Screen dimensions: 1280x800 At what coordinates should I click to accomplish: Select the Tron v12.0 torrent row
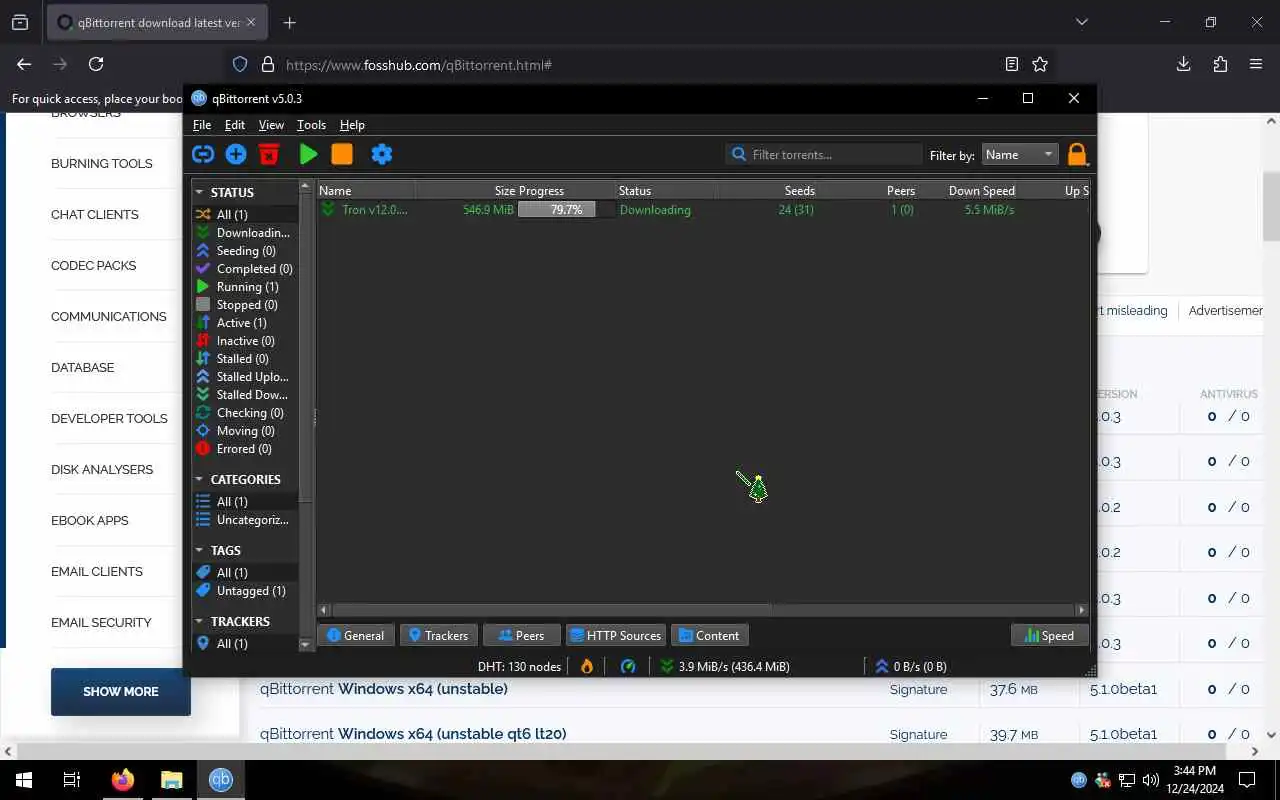[x=703, y=210]
